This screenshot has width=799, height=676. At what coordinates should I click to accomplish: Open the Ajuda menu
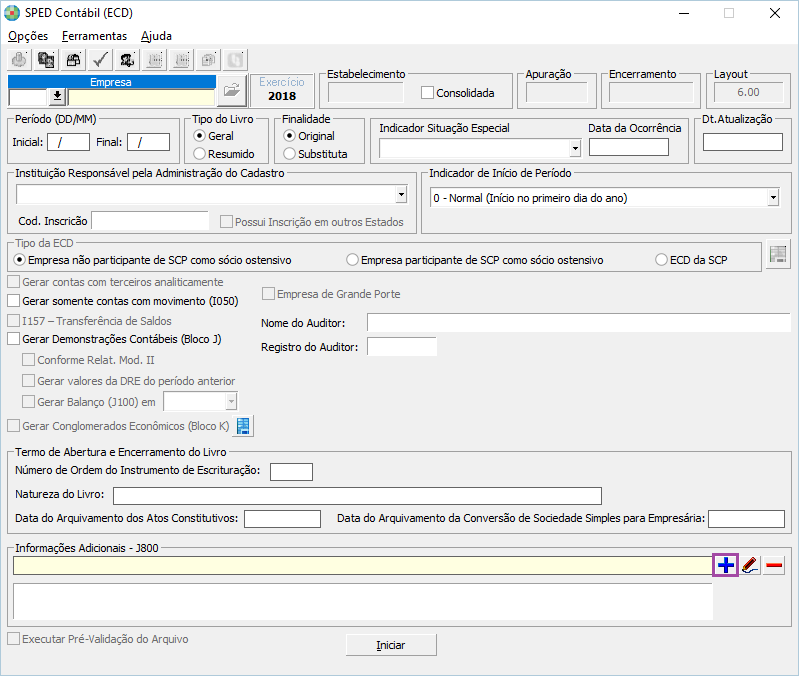156,36
